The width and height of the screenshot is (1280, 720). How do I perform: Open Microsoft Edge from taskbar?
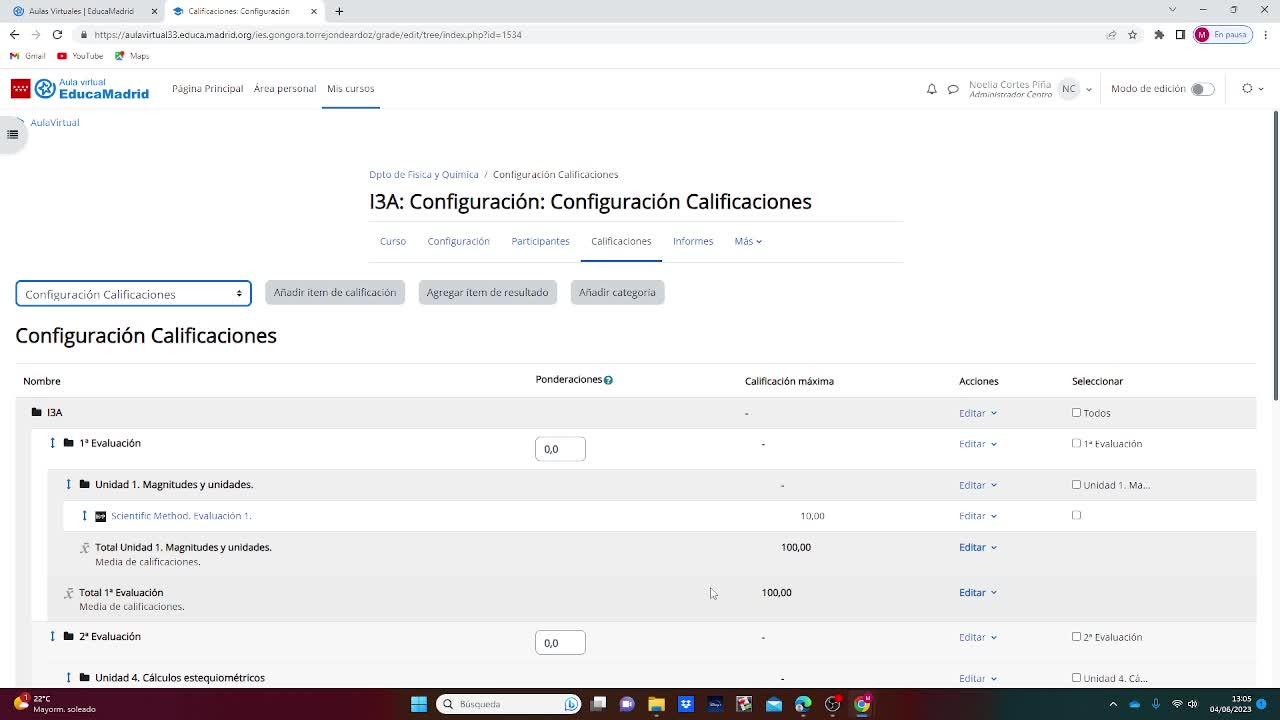coord(803,704)
